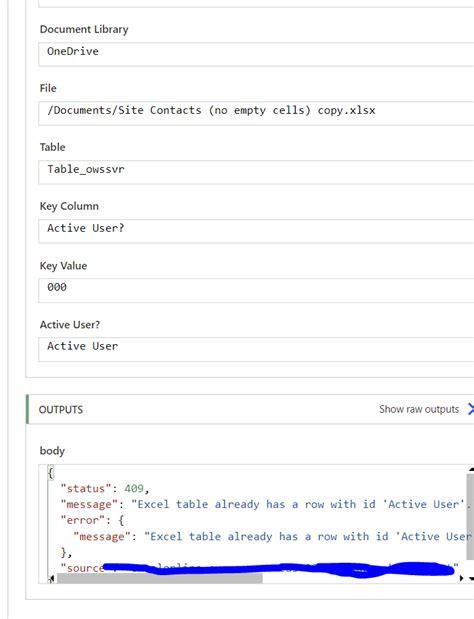
Task: Click the "source" line in JSON body
Action: click(259, 568)
